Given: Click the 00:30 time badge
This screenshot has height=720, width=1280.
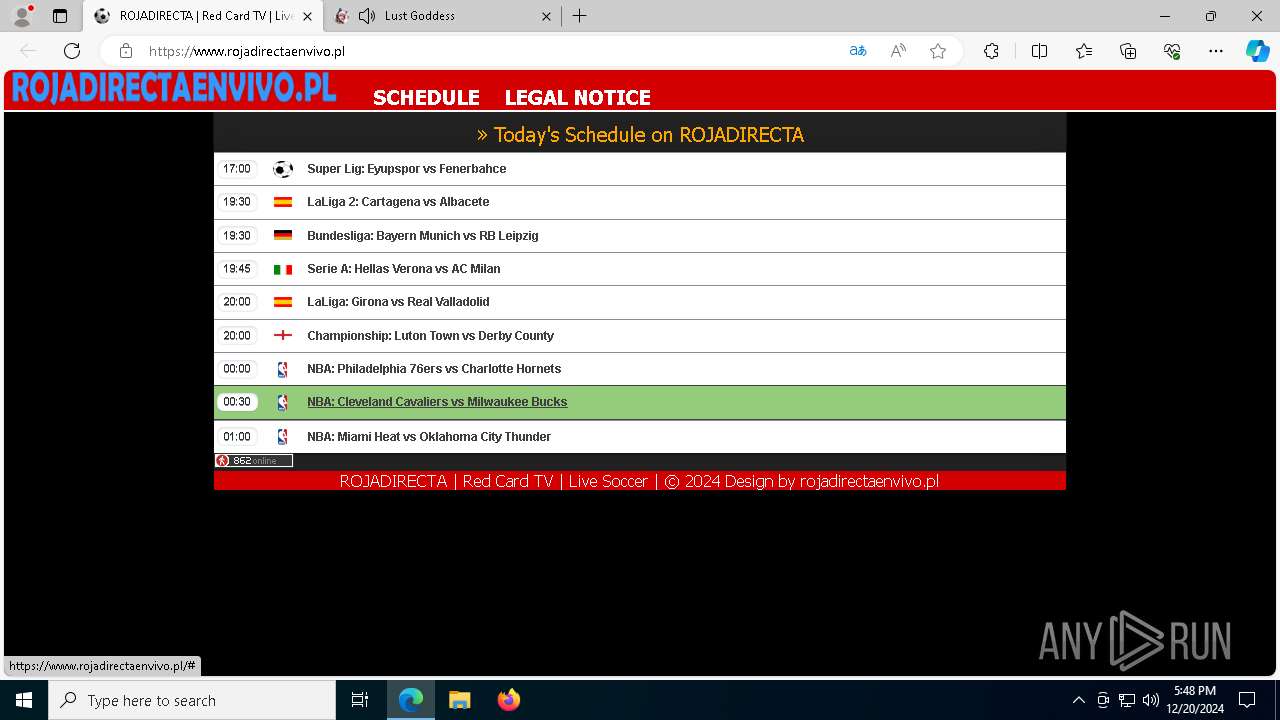Looking at the screenshot, I should [237, 402].
